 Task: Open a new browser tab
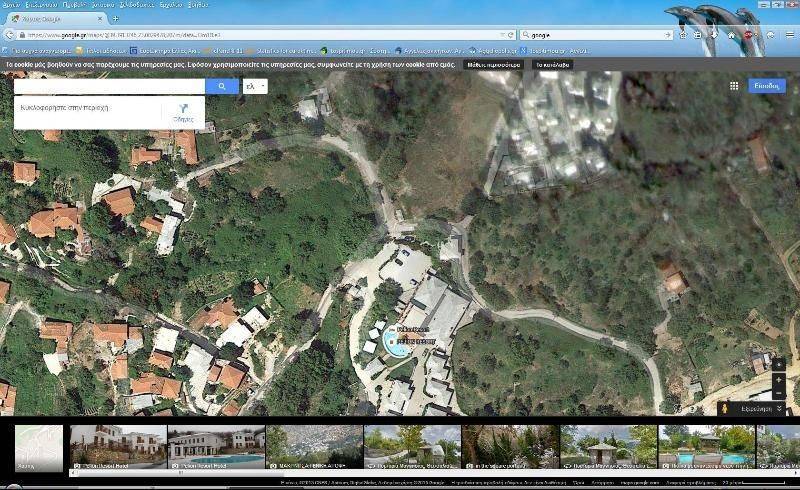(x=115, y=18)
